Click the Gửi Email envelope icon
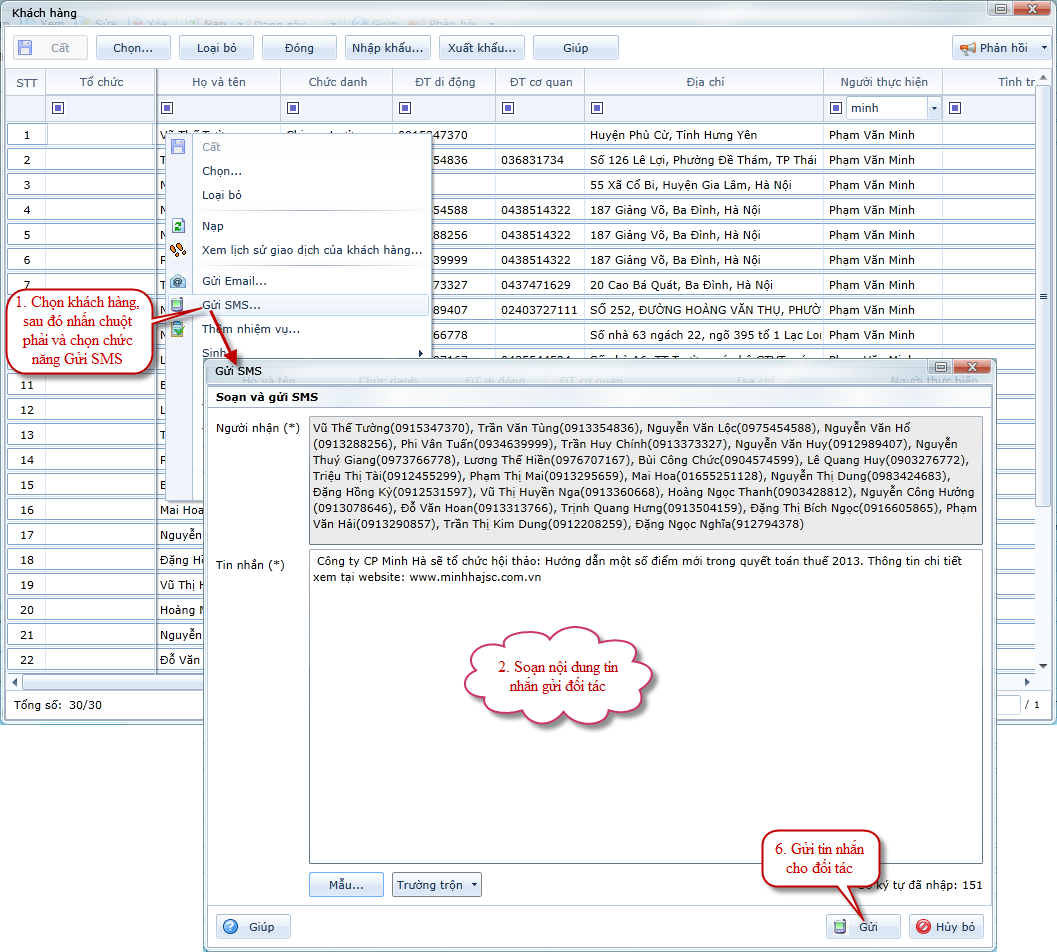 pyautogui.click(x=179, y=281)
